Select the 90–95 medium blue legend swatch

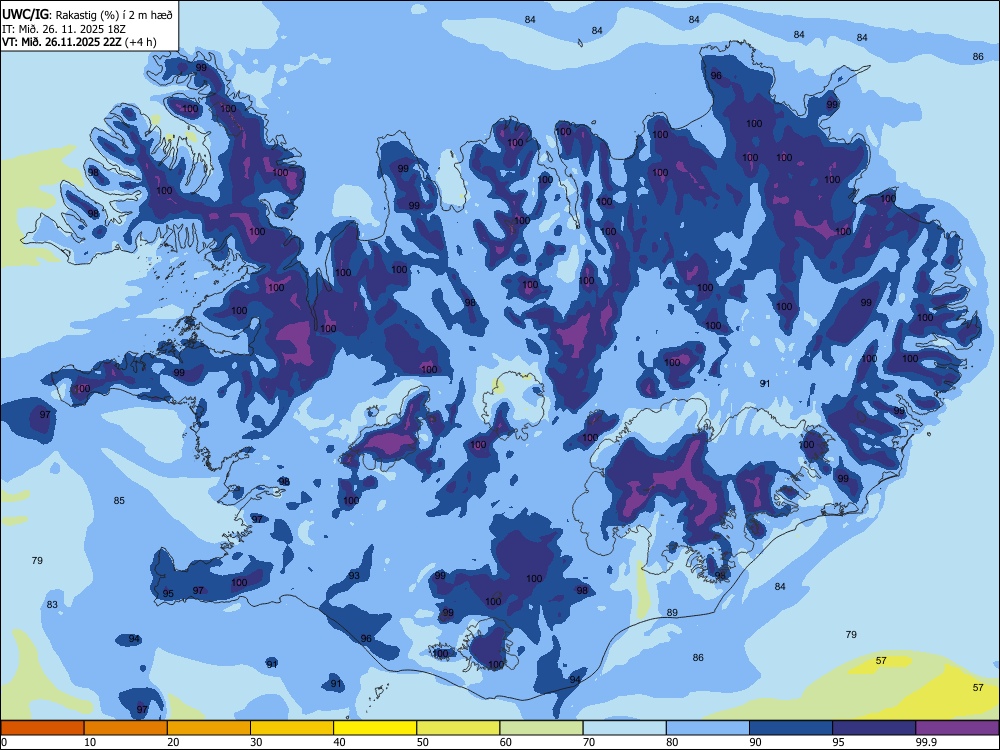click(791, 728)
